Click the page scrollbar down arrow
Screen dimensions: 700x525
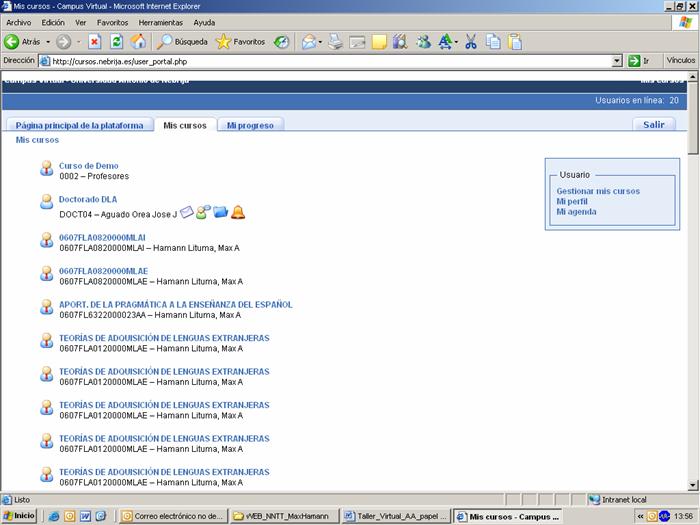[x=692, y=485]
